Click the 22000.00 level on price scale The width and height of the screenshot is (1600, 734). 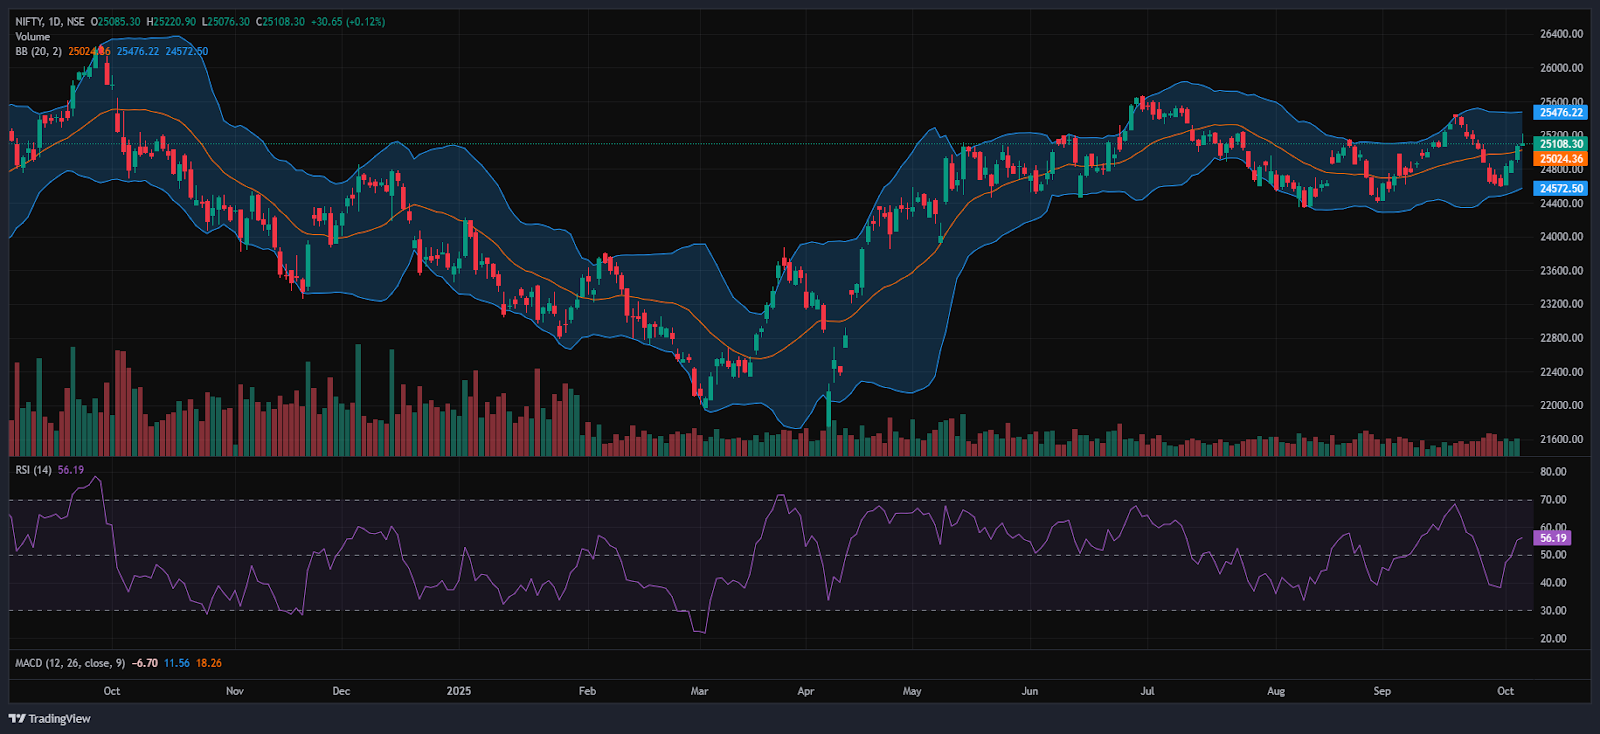point(1561,405)
